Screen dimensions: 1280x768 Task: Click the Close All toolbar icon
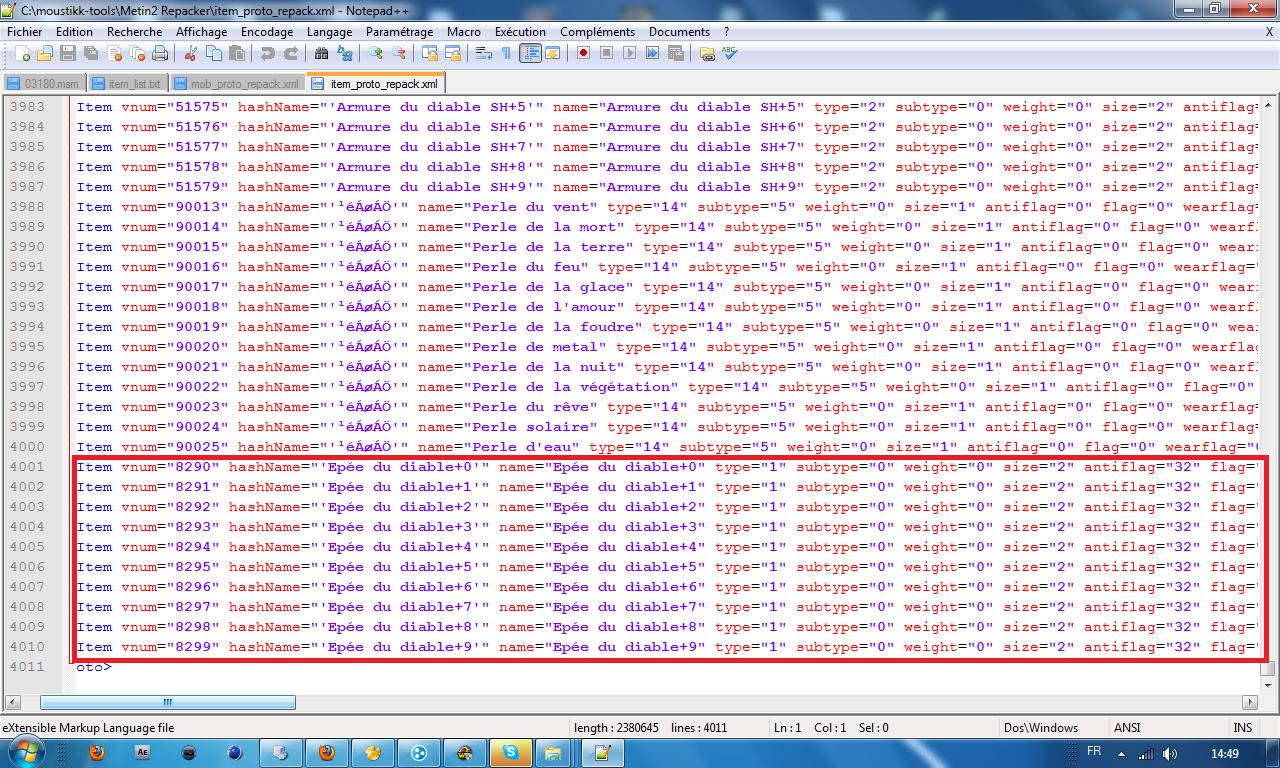(136, 53)
